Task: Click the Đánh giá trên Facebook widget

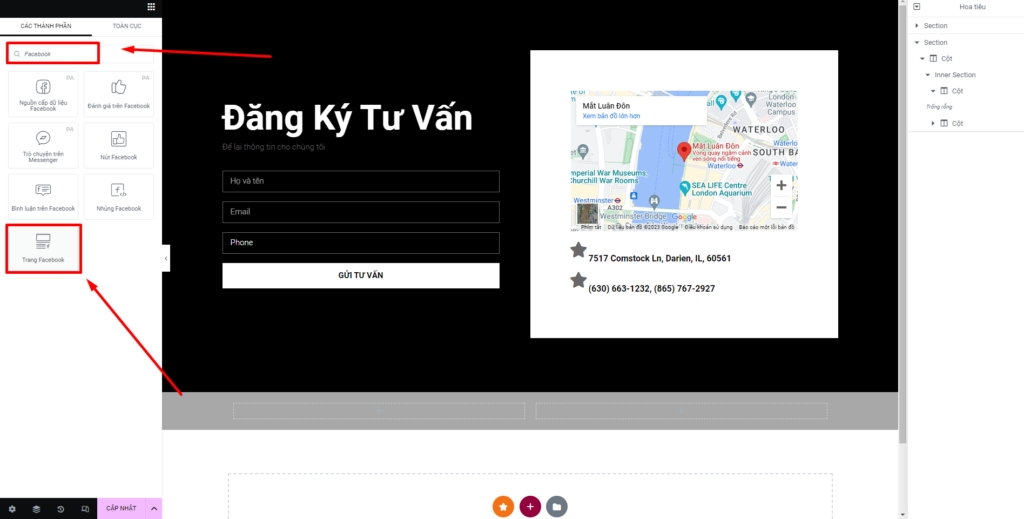Action: (119, 93)
